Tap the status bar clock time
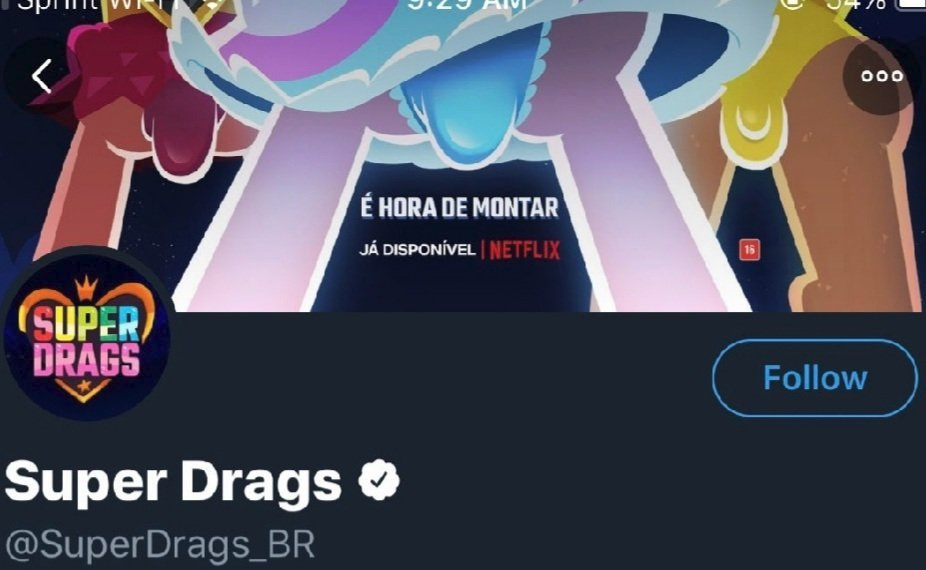This screenshot has width=926, height=570. pyautogui.click(x=467, y=5)
